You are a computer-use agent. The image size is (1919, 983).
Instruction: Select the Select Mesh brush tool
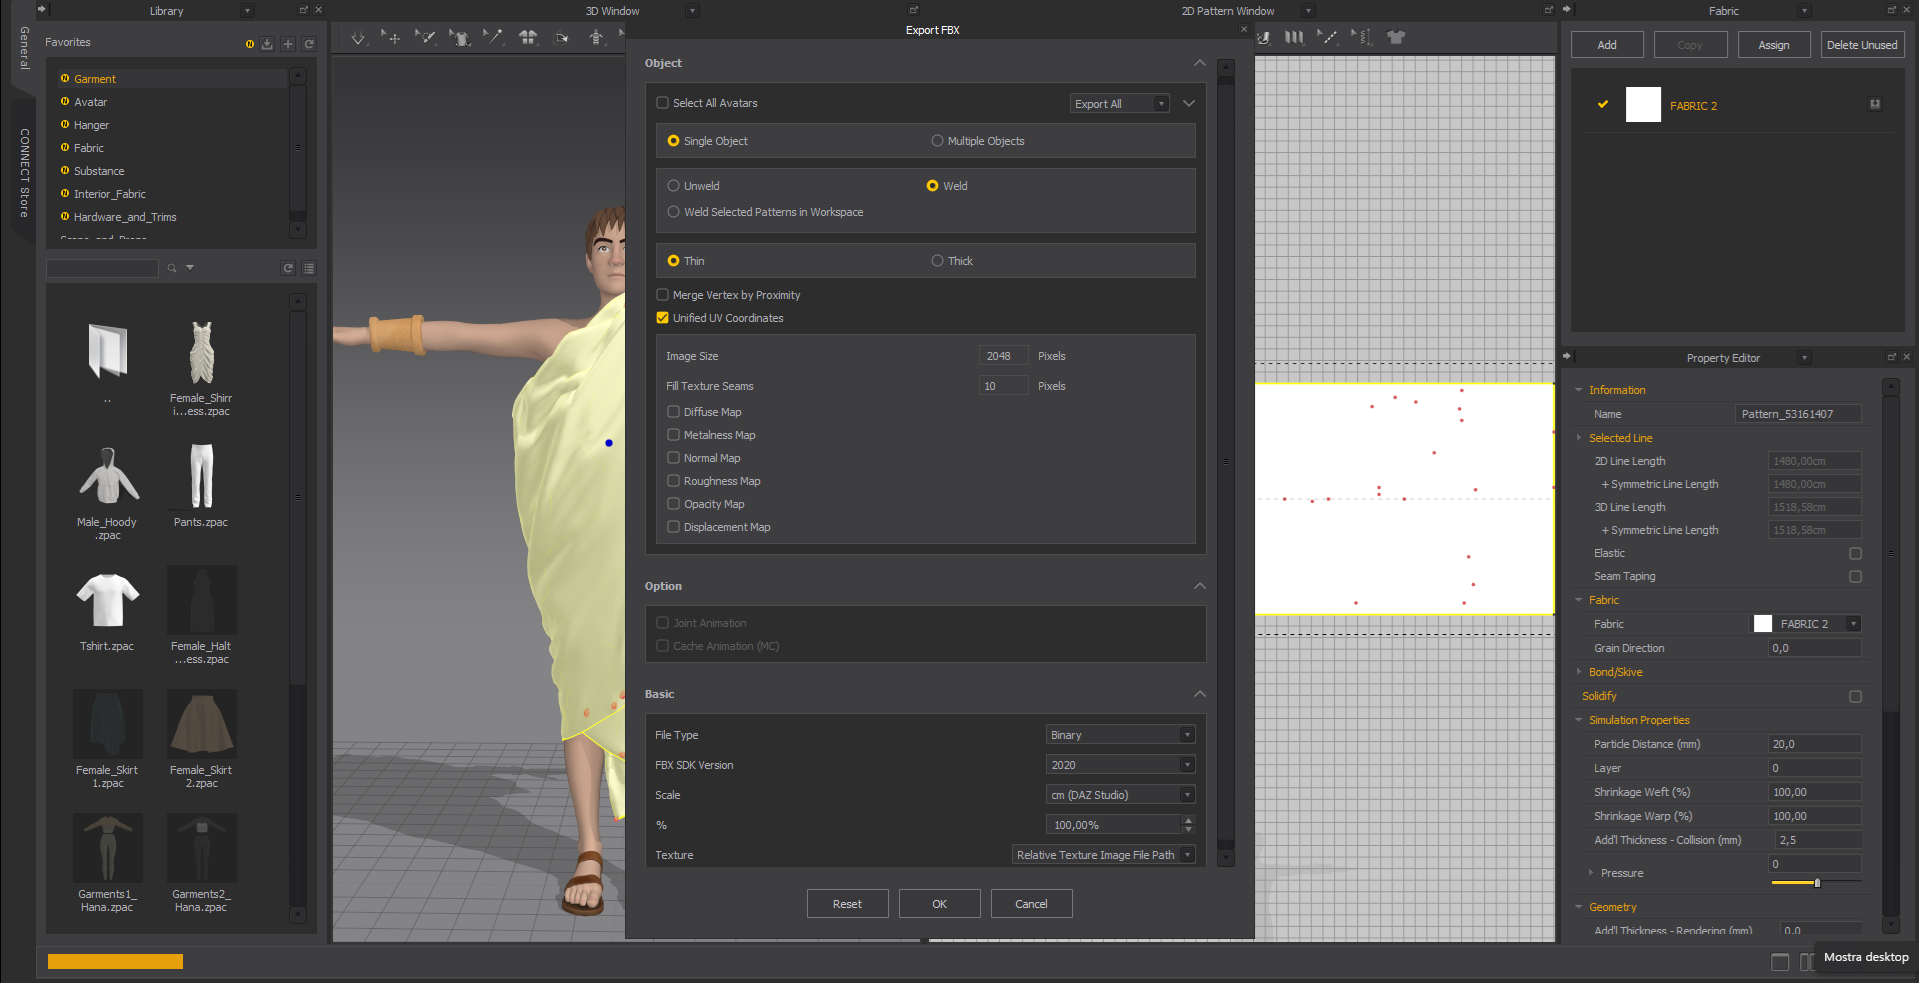click(x=425, y=38)
